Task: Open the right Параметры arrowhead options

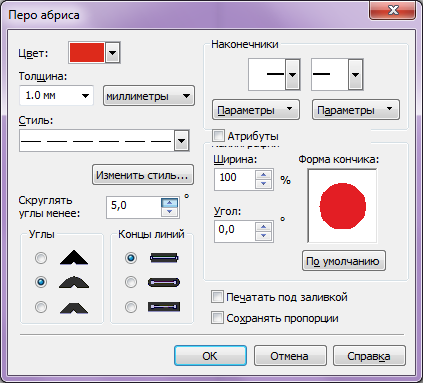Action: pyautogui.click(x=356, y=110)
